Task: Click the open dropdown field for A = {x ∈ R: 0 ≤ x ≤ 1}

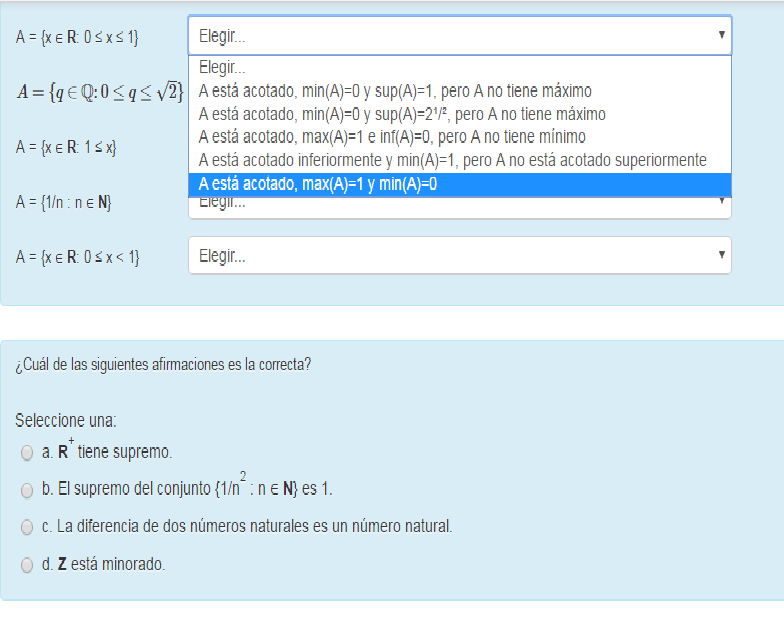Action: click(450, 36)
